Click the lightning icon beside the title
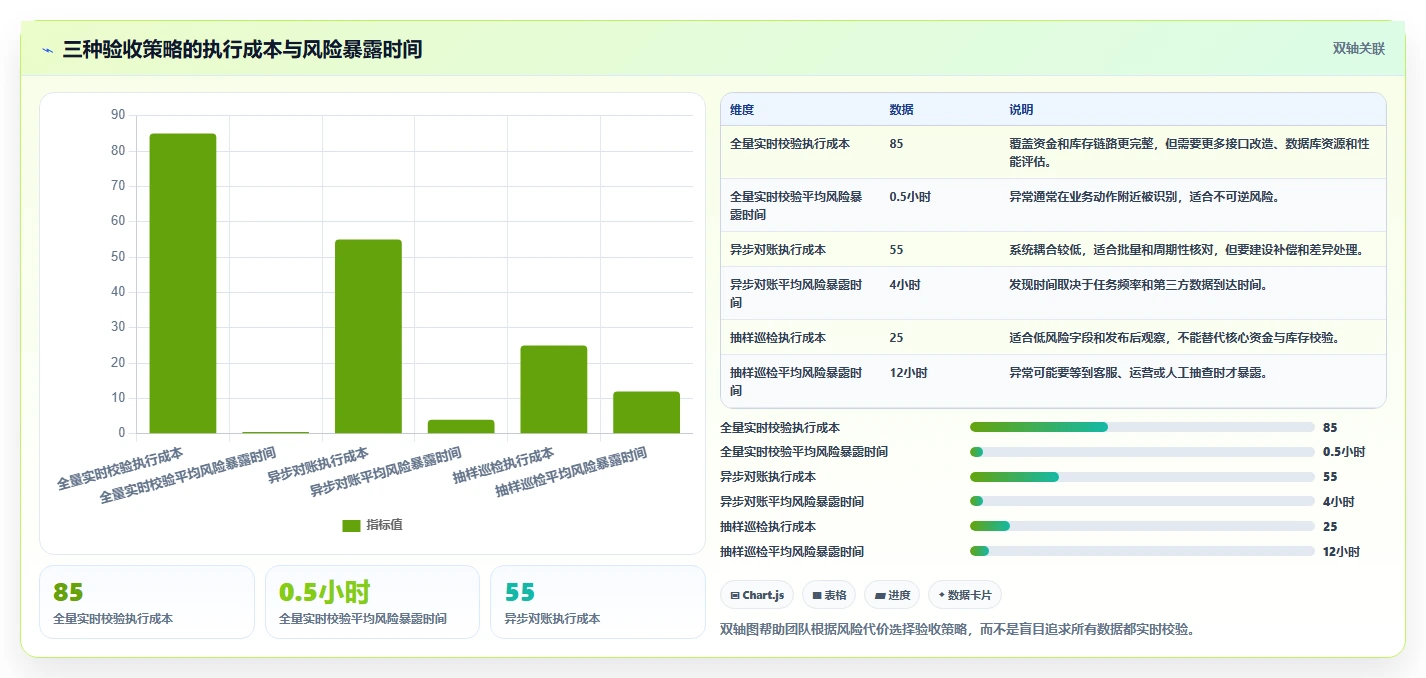 click(x=47, y=49)
